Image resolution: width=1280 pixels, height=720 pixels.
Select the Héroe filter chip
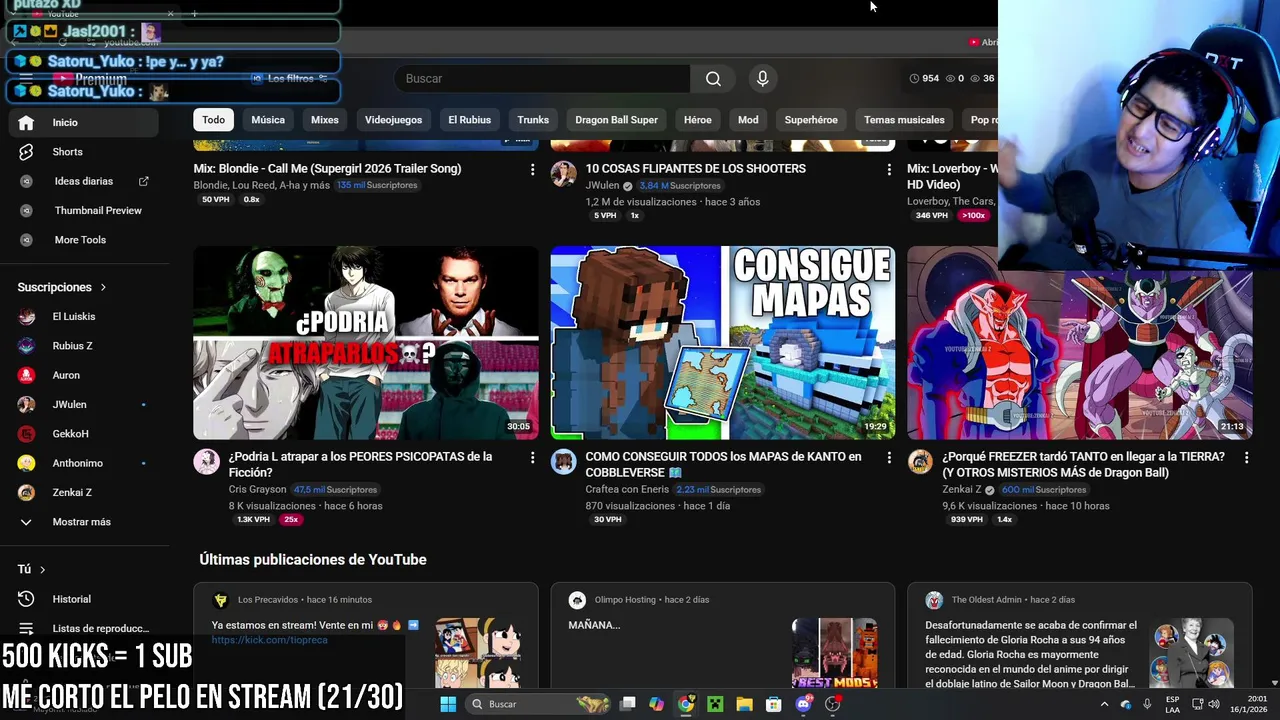click(x=698, y=120)
